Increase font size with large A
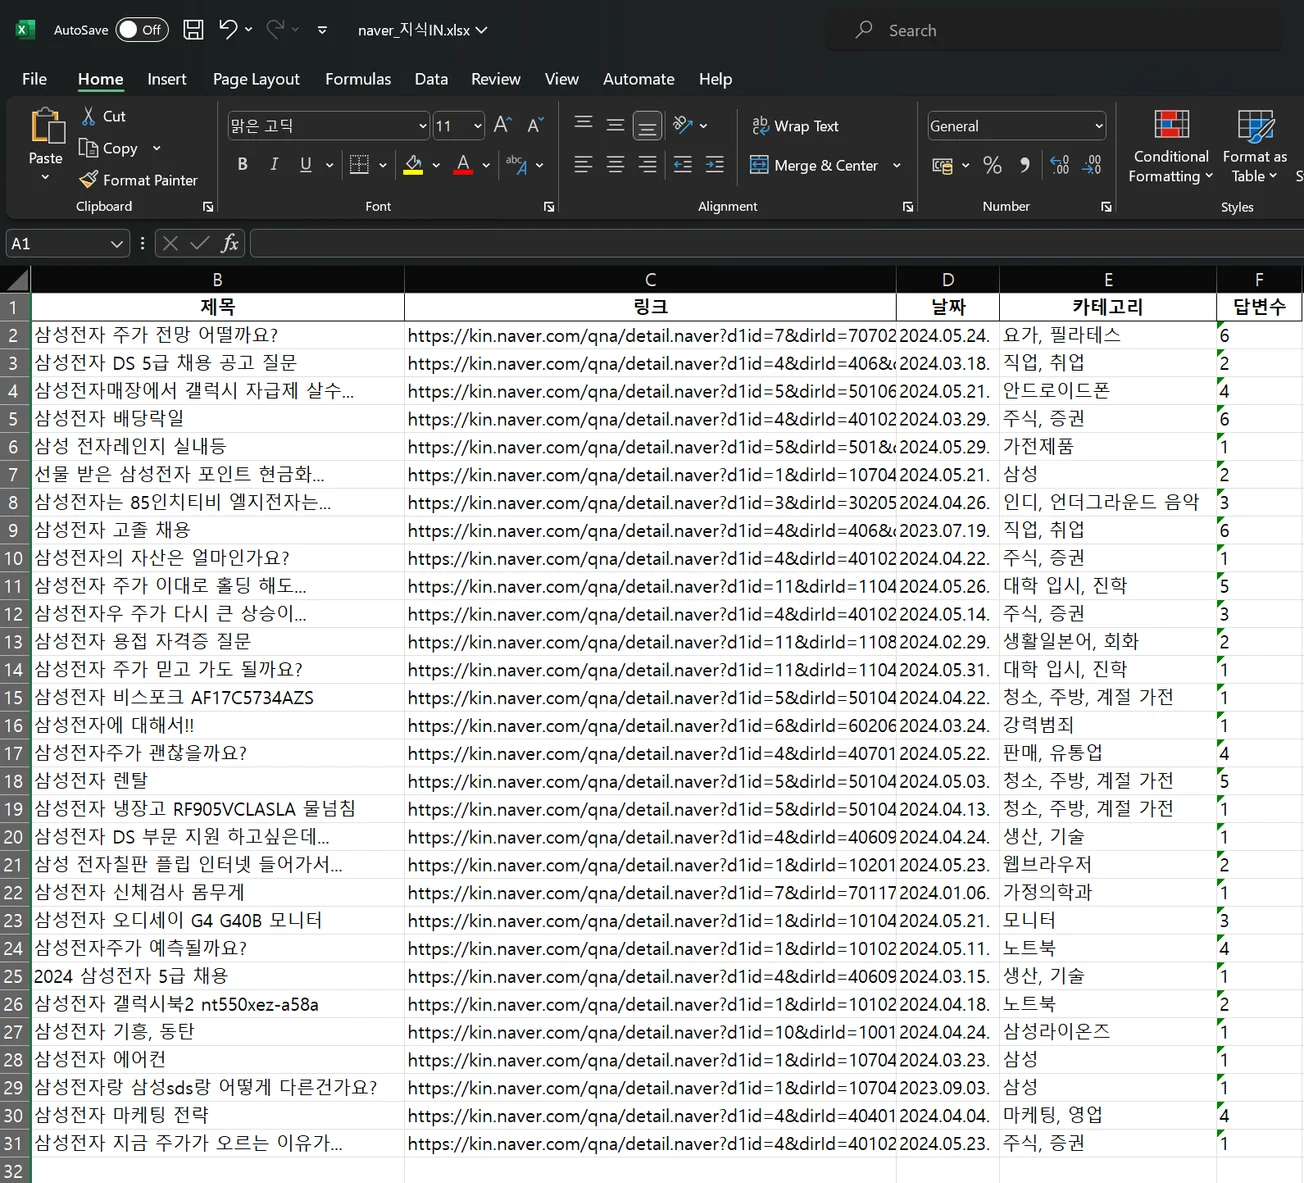Screen dimensions: 1304x1183 (503, 125)
